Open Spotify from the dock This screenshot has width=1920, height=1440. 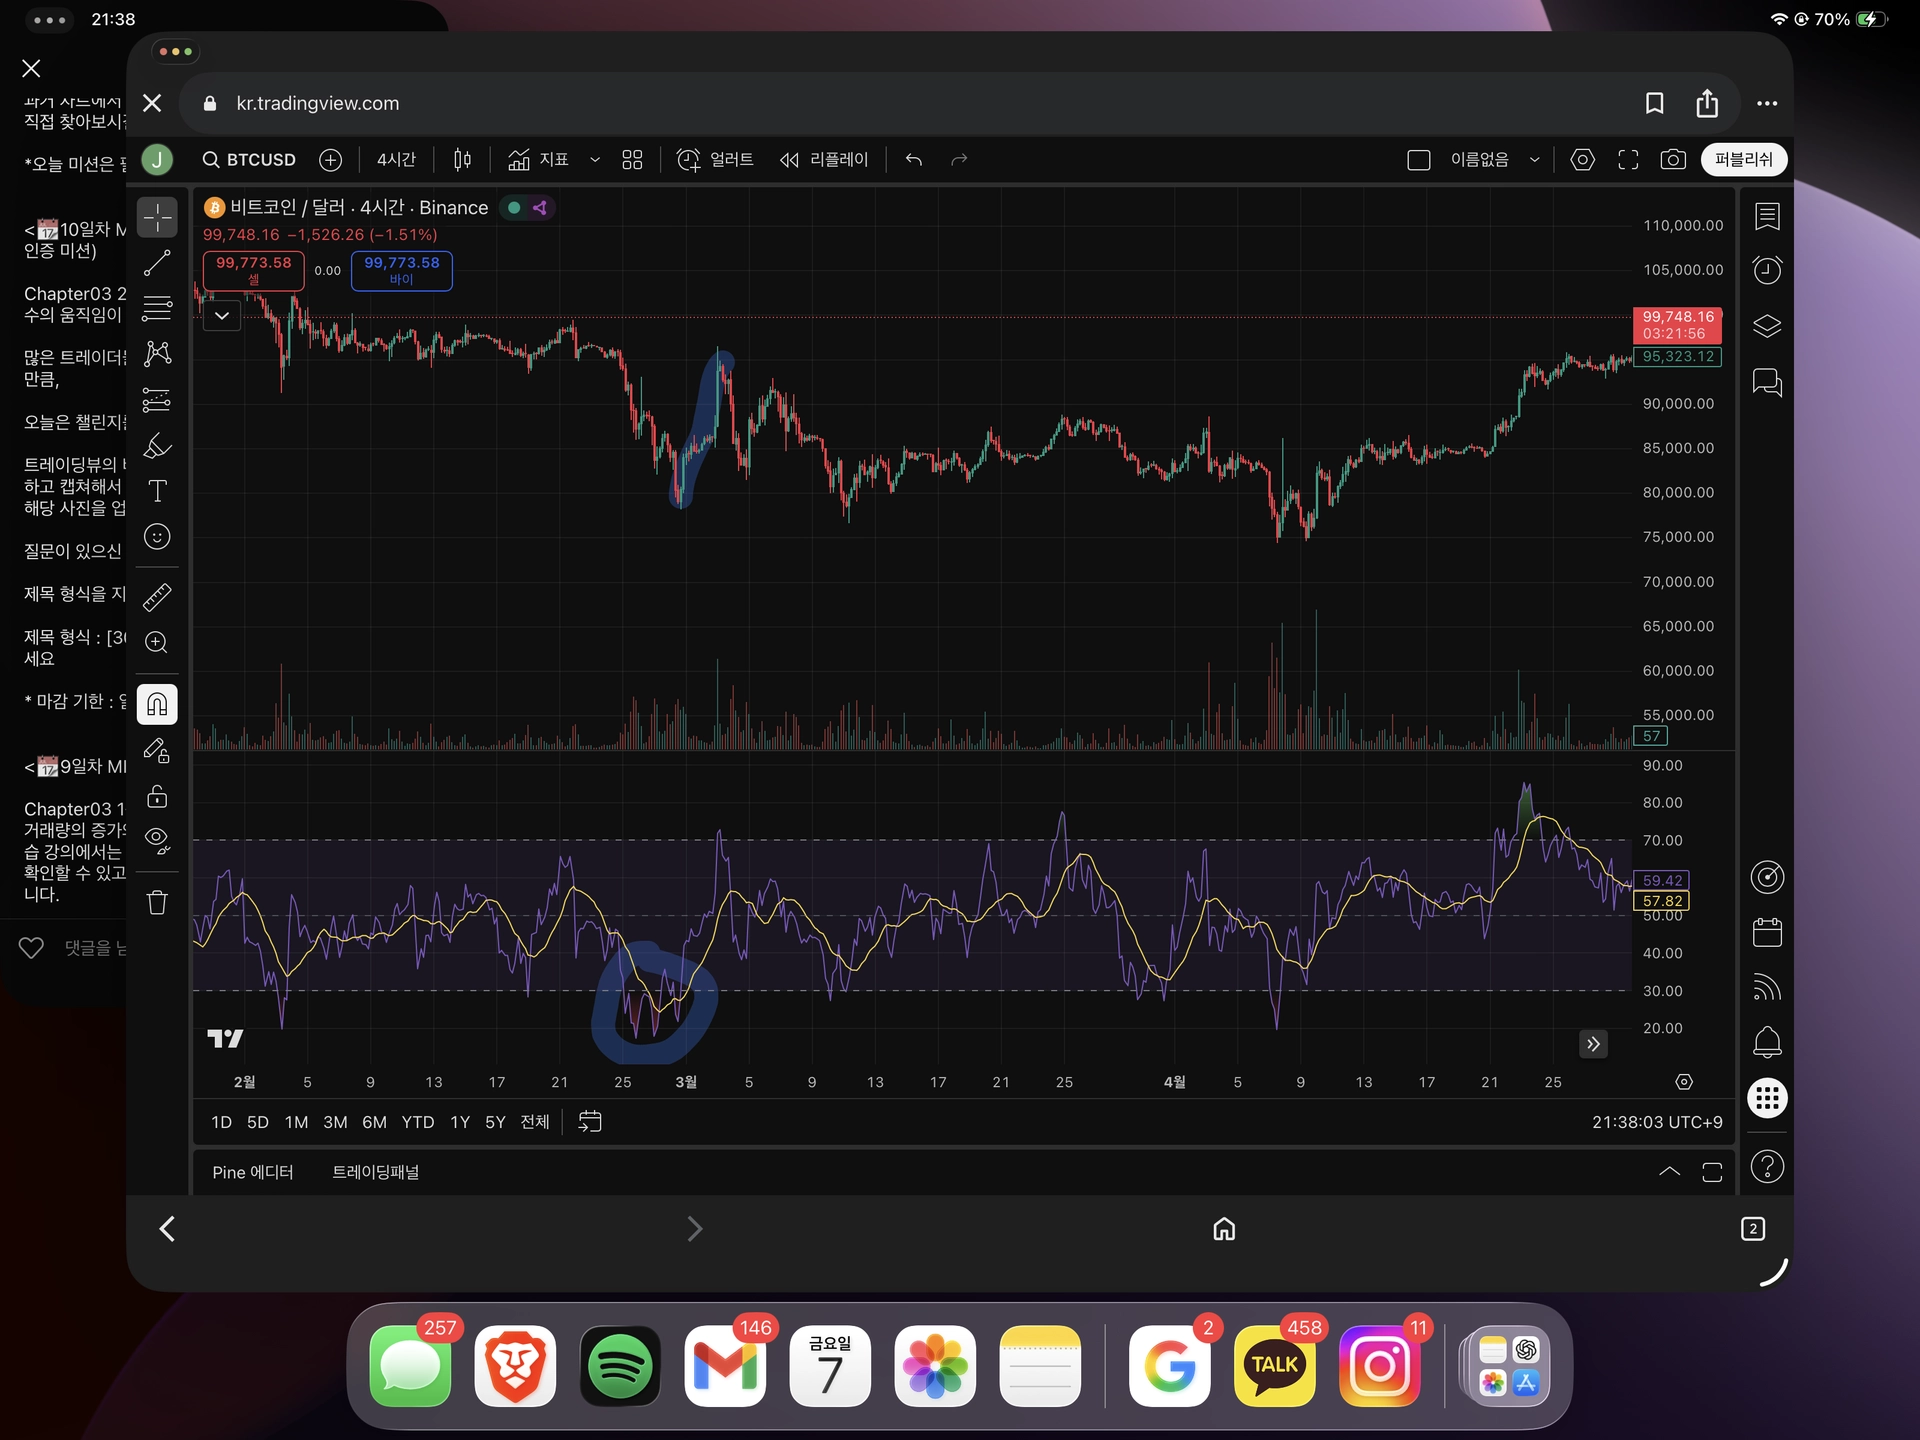pos(620,1366)
